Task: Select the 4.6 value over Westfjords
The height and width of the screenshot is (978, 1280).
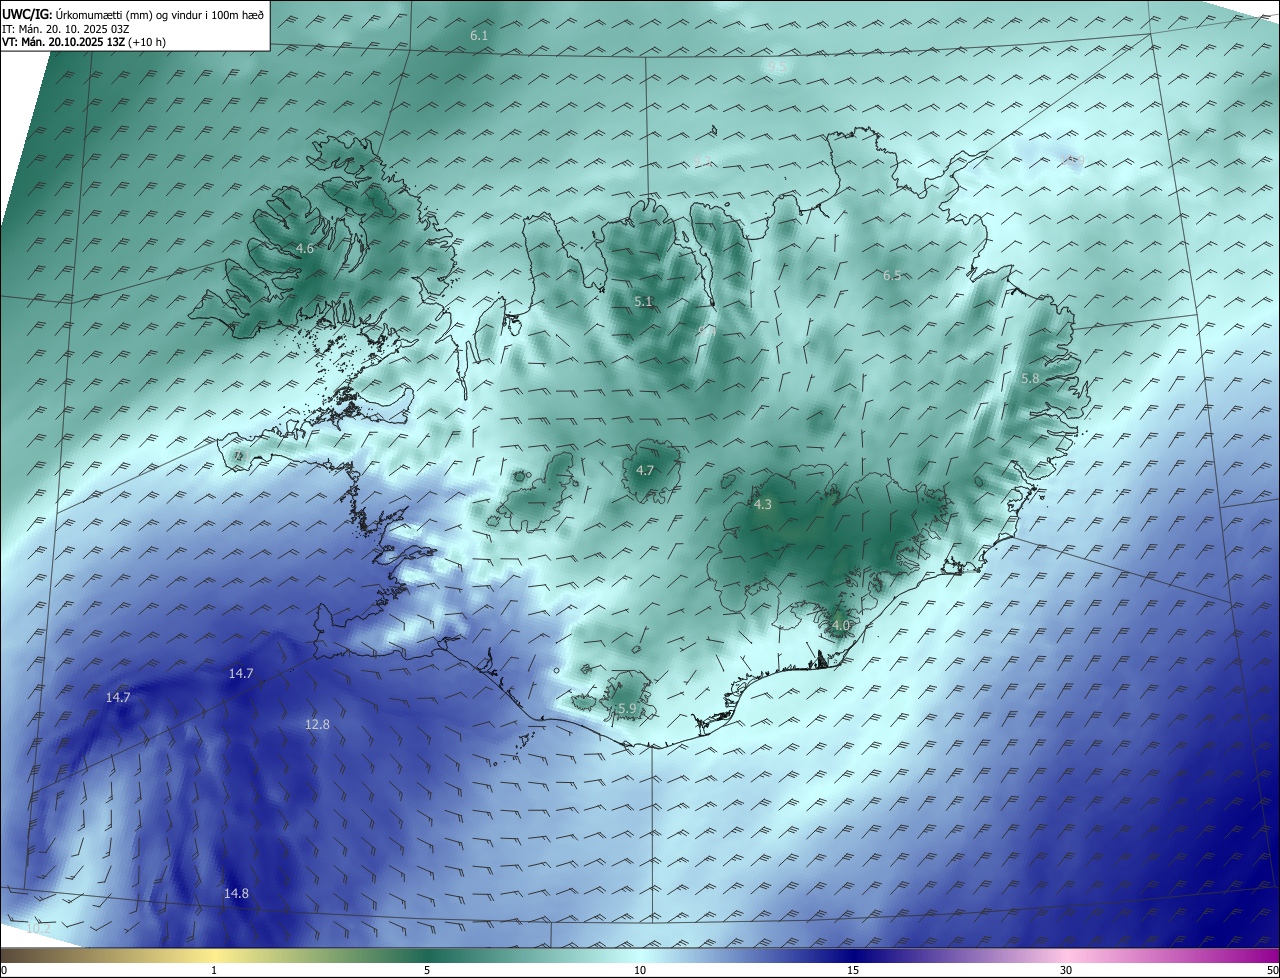Action: pos(305,248)
